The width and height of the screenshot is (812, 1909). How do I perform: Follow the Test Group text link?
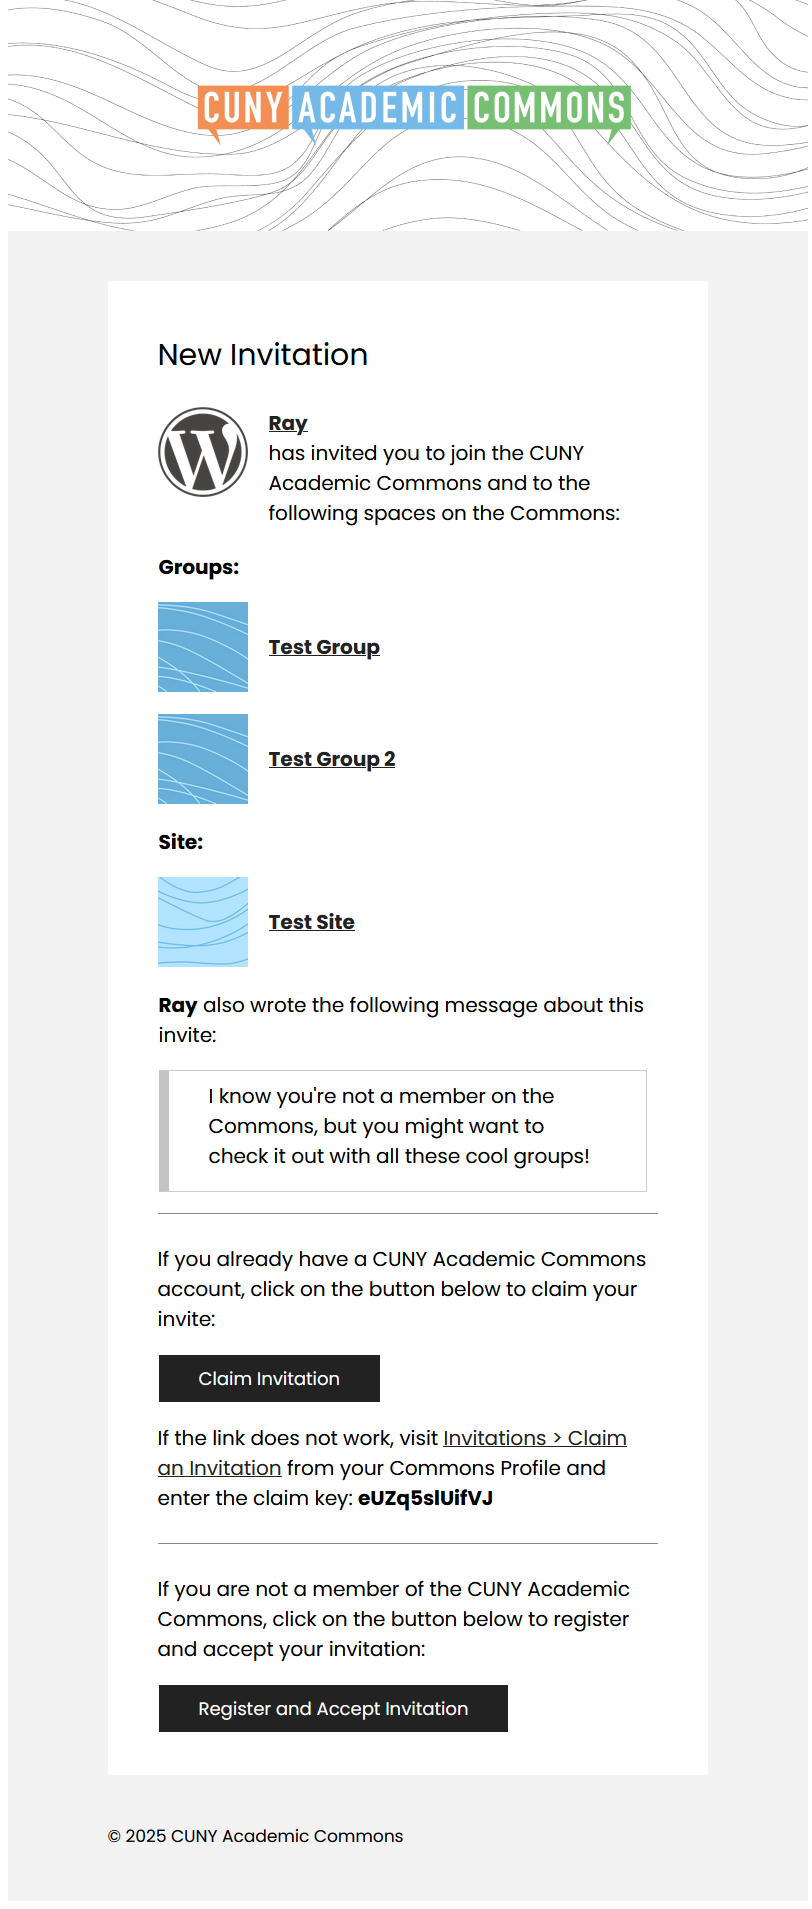[x=324, y=647]
